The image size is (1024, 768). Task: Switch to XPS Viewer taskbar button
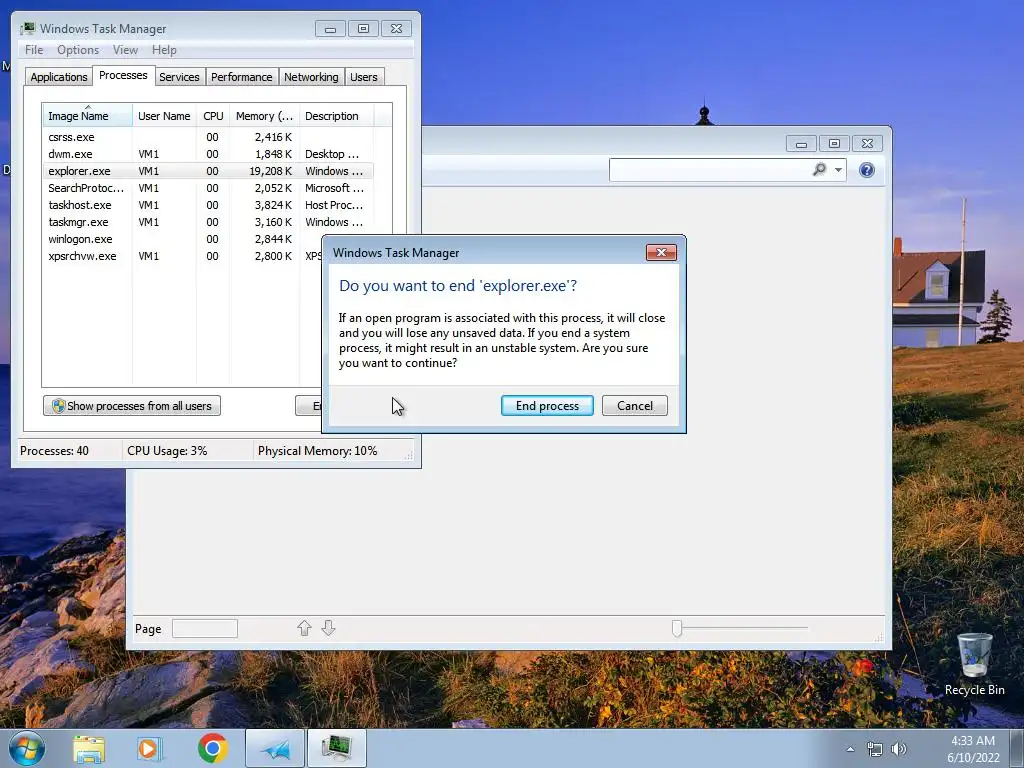pyautogui.click(x=275, y=748)
